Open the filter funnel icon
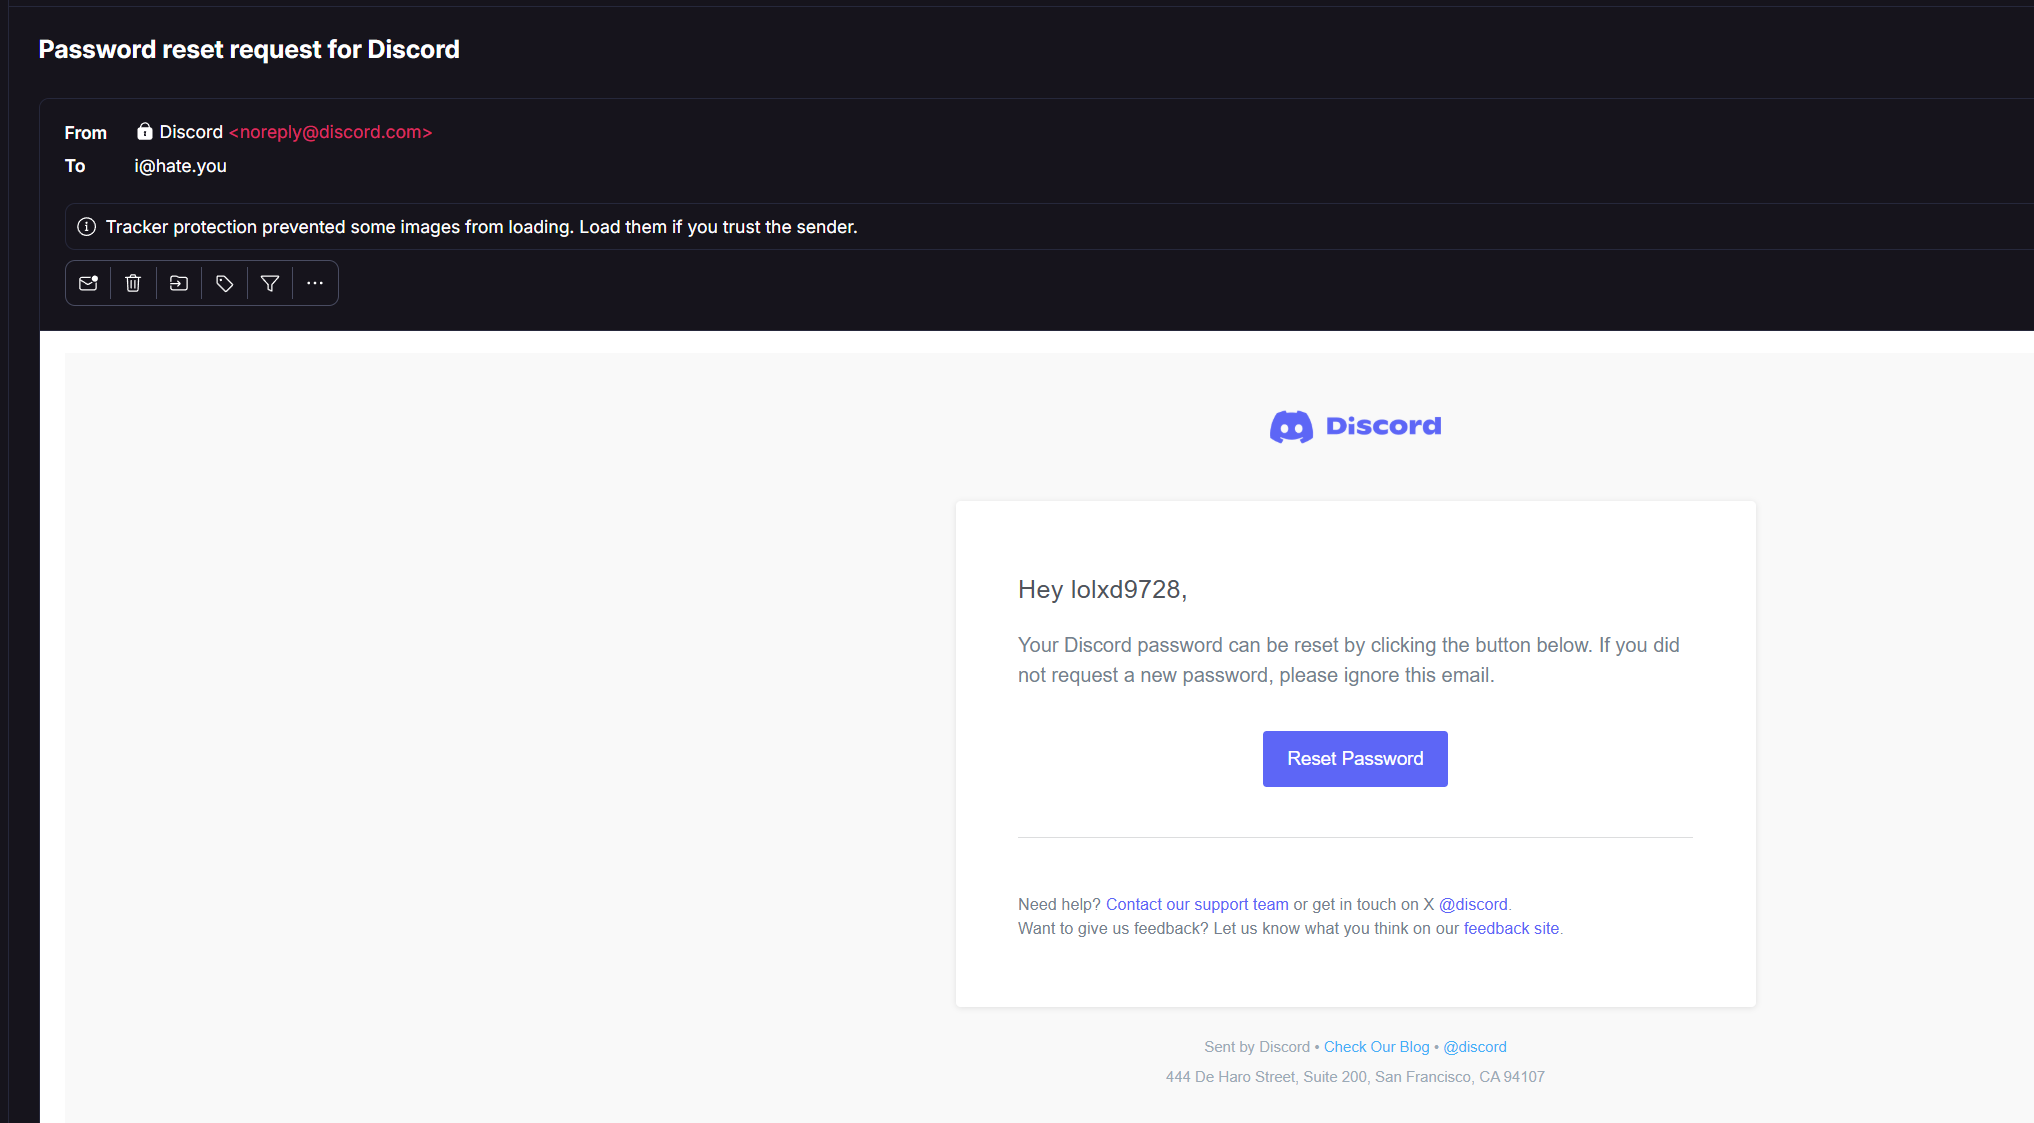The width and height of the screenshot is (2034, 1123). 270,284
